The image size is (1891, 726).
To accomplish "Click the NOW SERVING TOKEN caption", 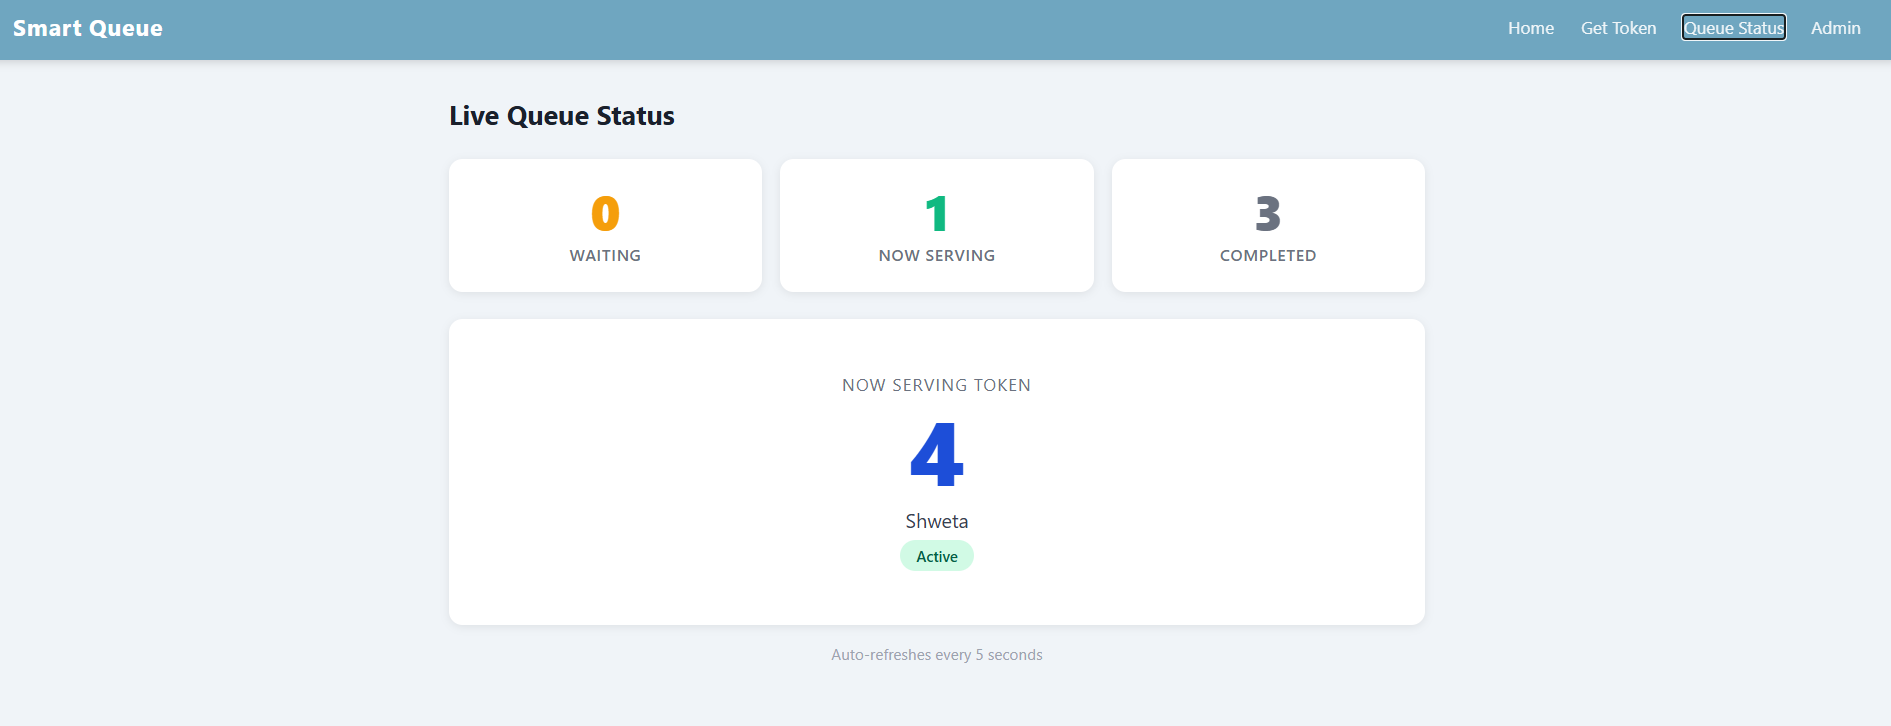I will 937,385.
